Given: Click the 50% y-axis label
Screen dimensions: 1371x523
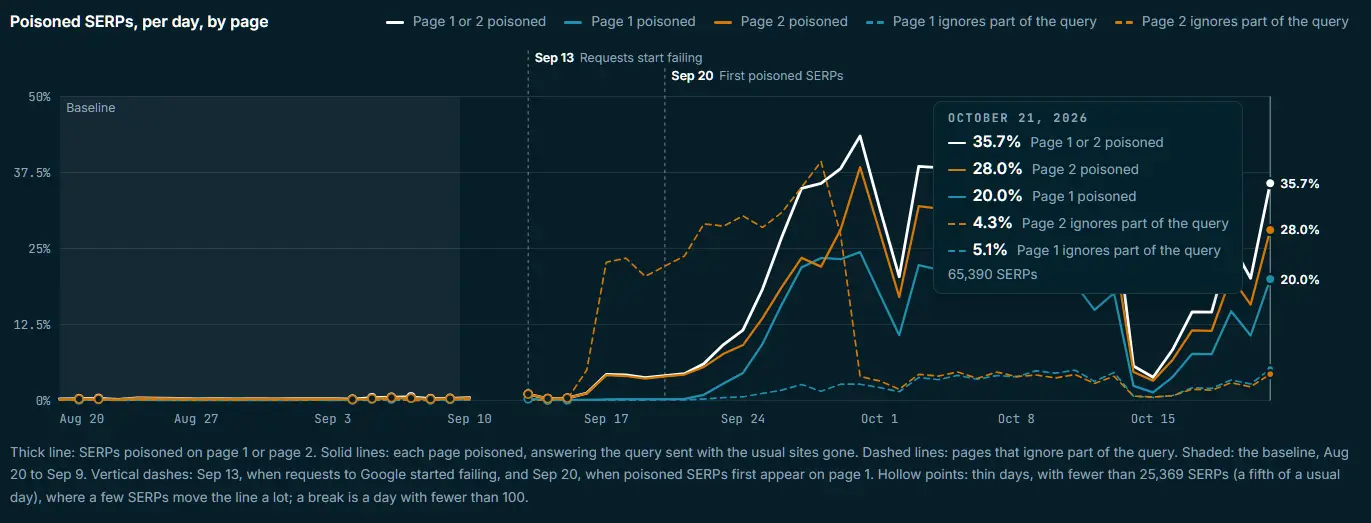Looking at the screenshot, I should click(x=39, y=97).
